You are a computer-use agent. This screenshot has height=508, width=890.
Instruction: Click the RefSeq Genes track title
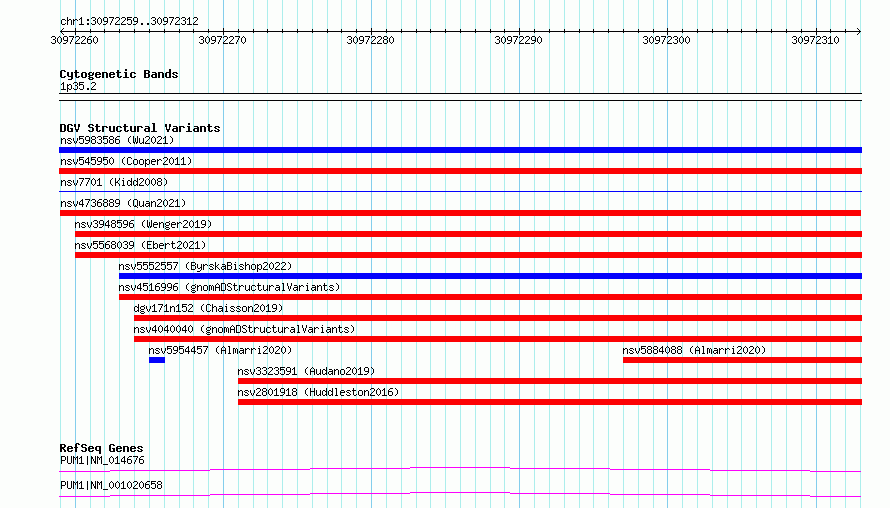point(101,448)
